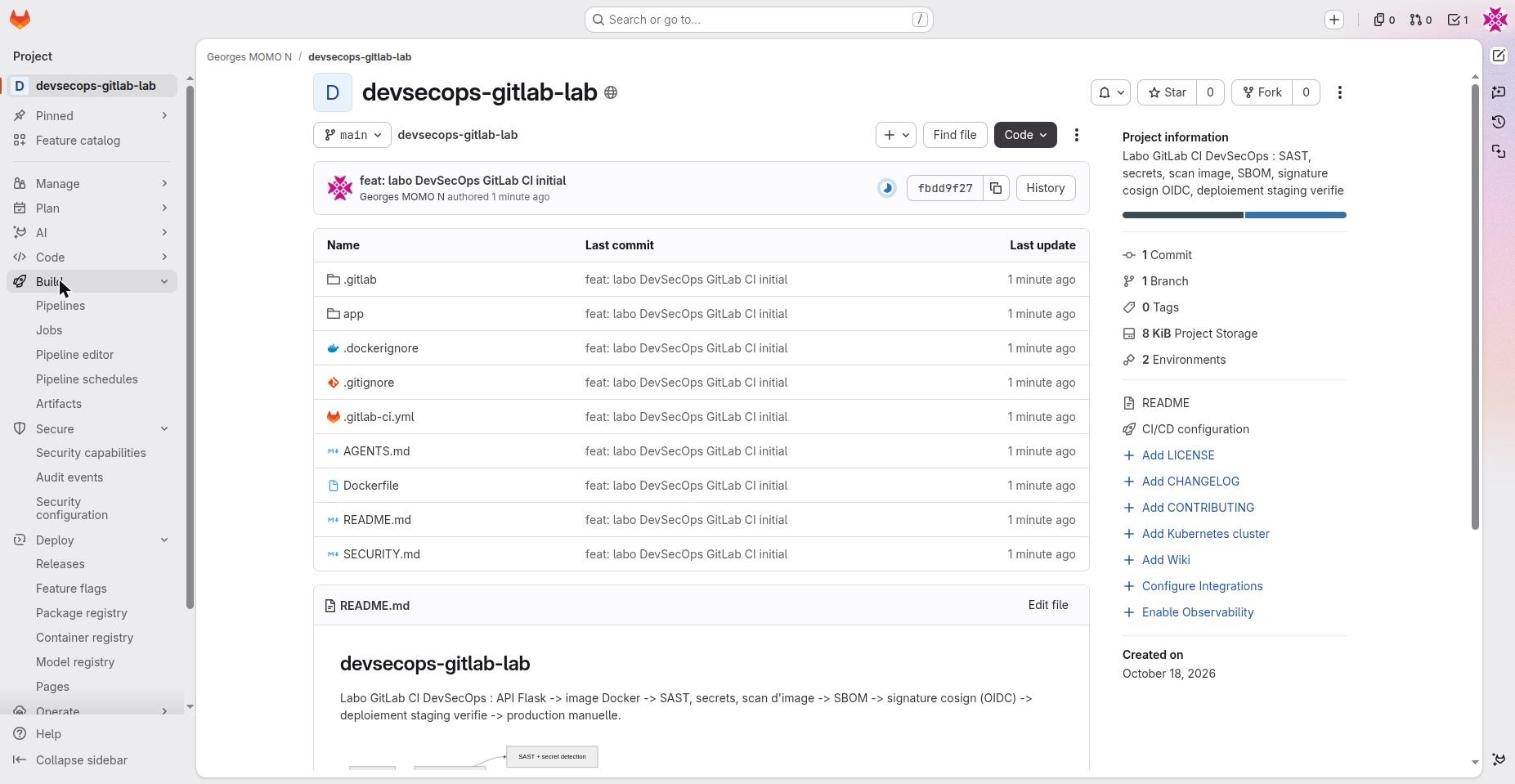This screenshot has width=1515, height=784.
Task: Open the to-do list icon
Action: [x=1458, y=20]
